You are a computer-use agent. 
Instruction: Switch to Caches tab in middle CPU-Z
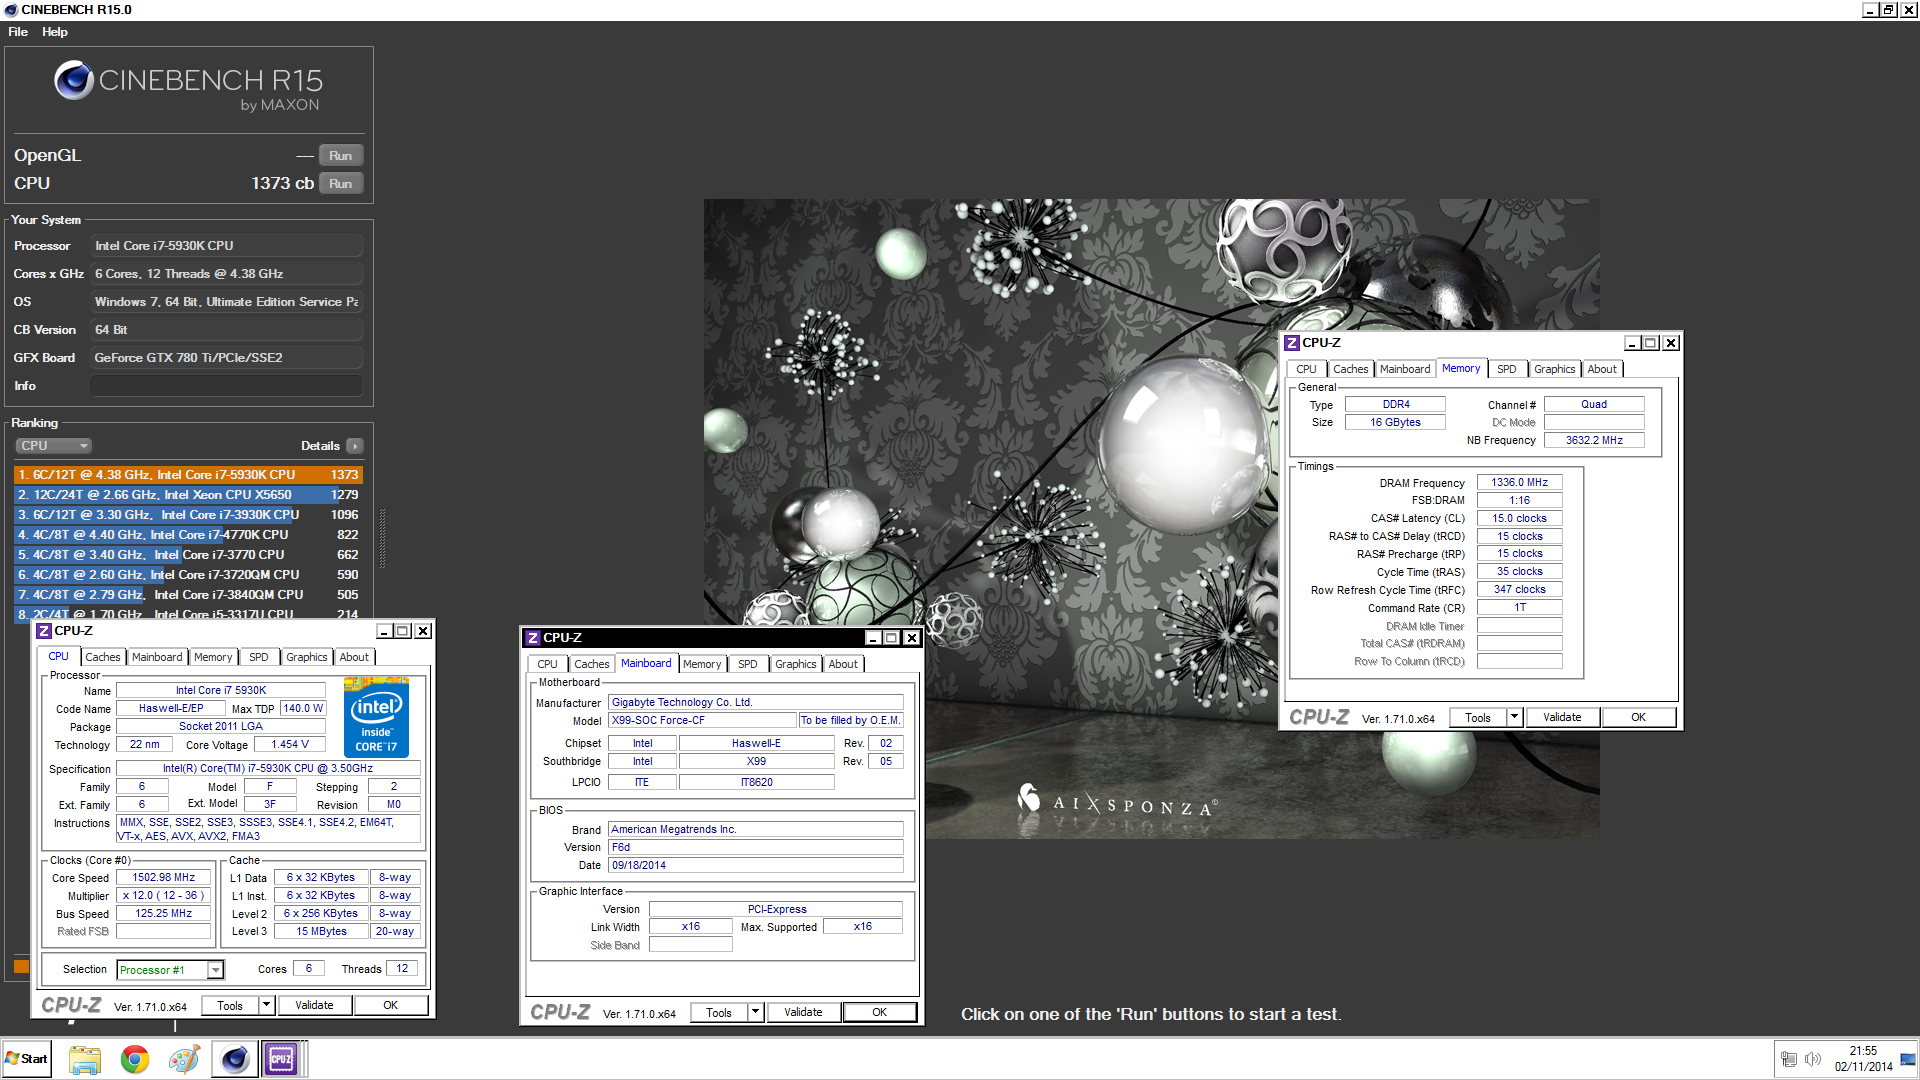[x=591, y=665]
